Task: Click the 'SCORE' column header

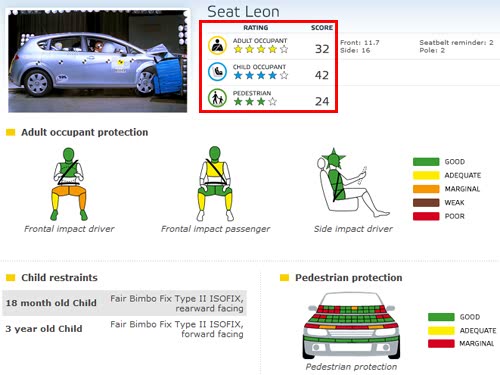Action: coord(322,28)
